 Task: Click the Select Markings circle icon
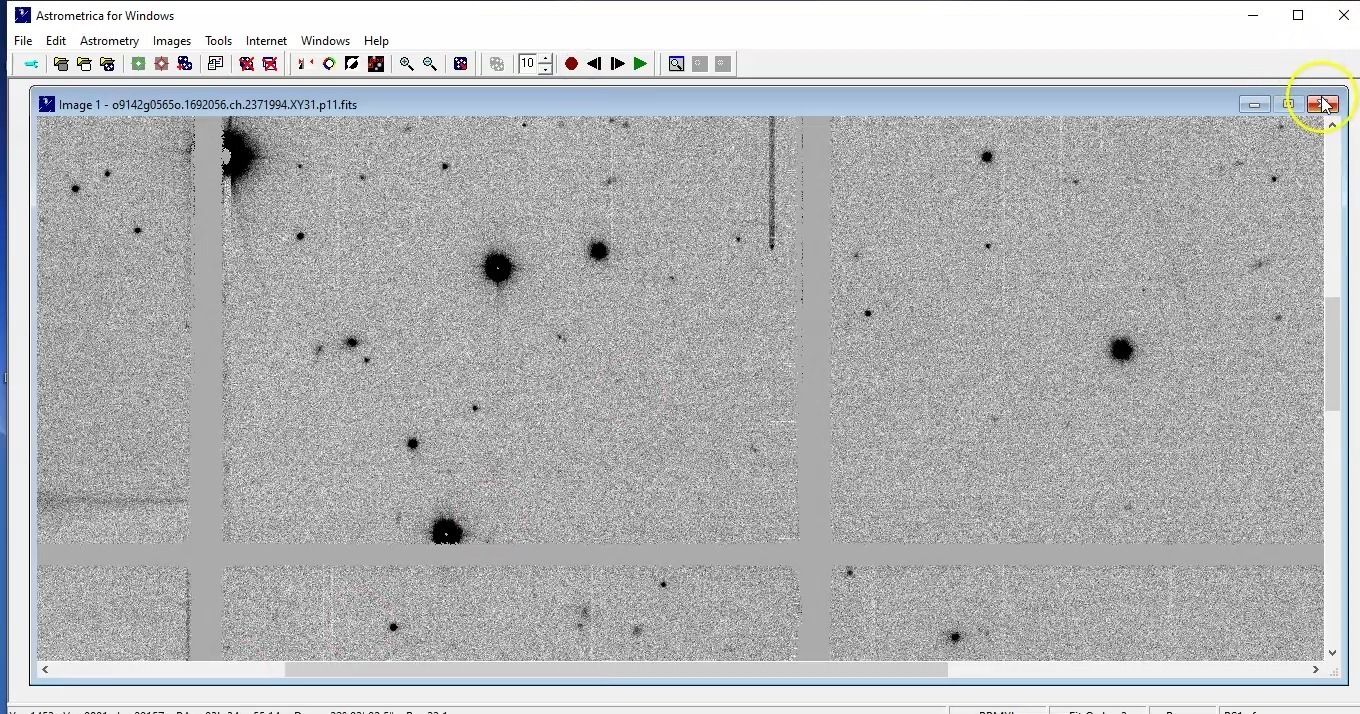coord(328,64)
